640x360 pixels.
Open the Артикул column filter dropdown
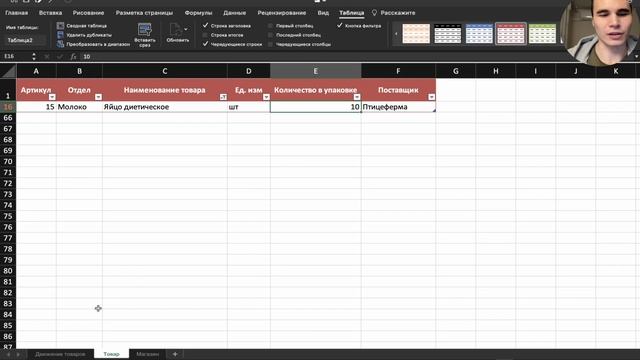click(52, 97)
